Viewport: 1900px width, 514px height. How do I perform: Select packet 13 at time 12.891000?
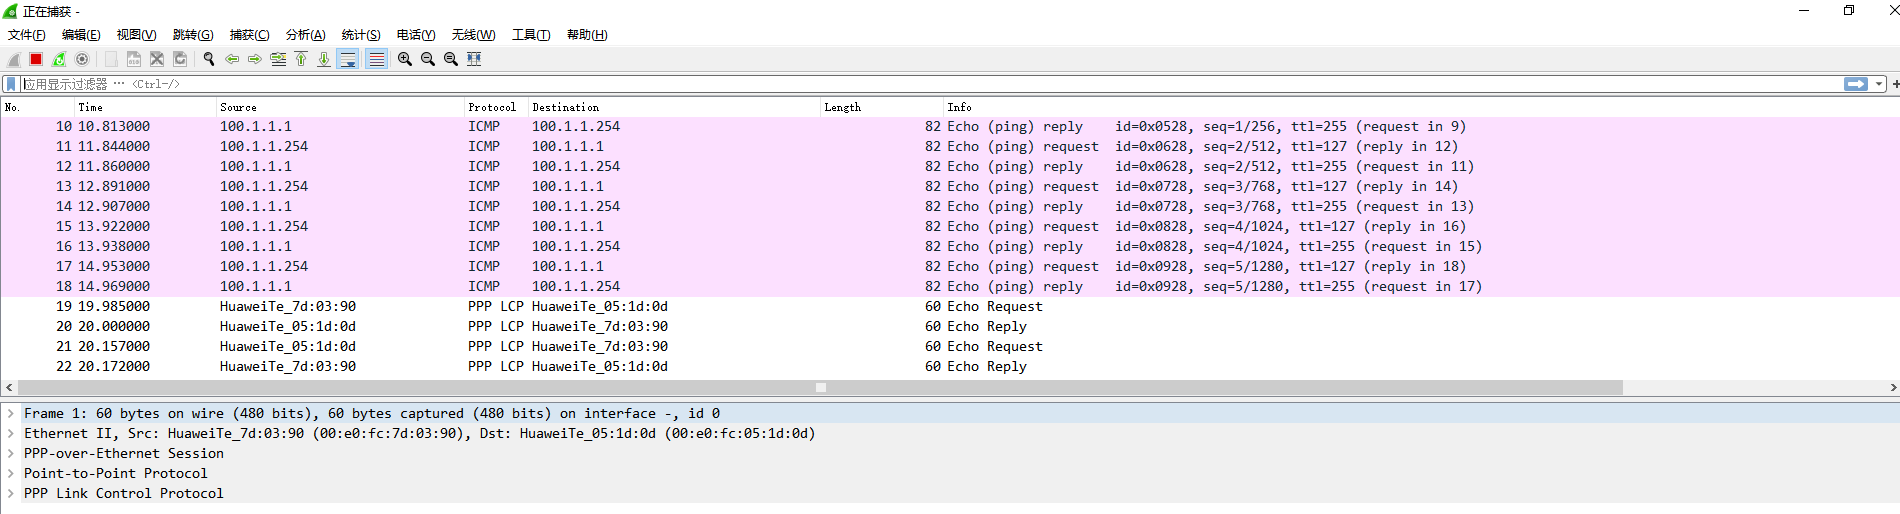pyautogui.click(x=950, y=187)
